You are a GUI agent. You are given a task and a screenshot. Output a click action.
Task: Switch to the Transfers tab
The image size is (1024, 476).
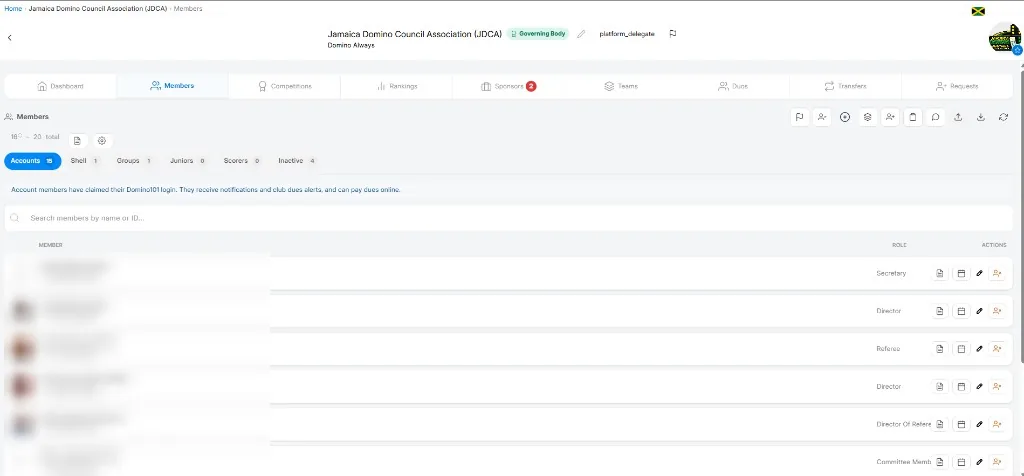click(x=845, y=86)
